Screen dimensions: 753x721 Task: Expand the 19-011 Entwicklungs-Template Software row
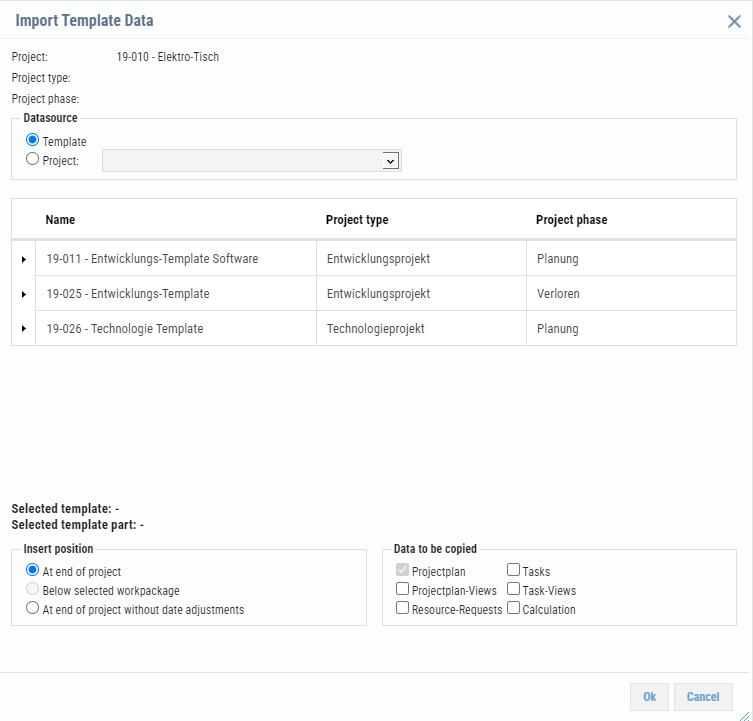click(x=24, y=259)
